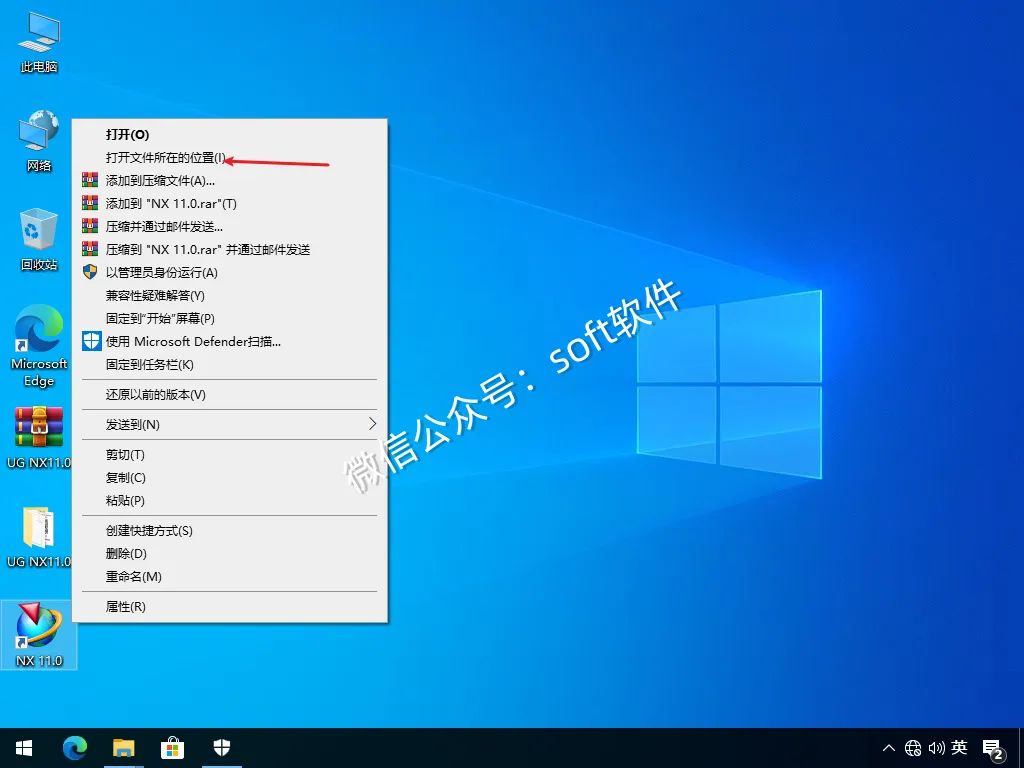The width and height of the screenshot is (1024, 768).
Task: Open the network globe tray icon
Action: (x=913, y=748)
